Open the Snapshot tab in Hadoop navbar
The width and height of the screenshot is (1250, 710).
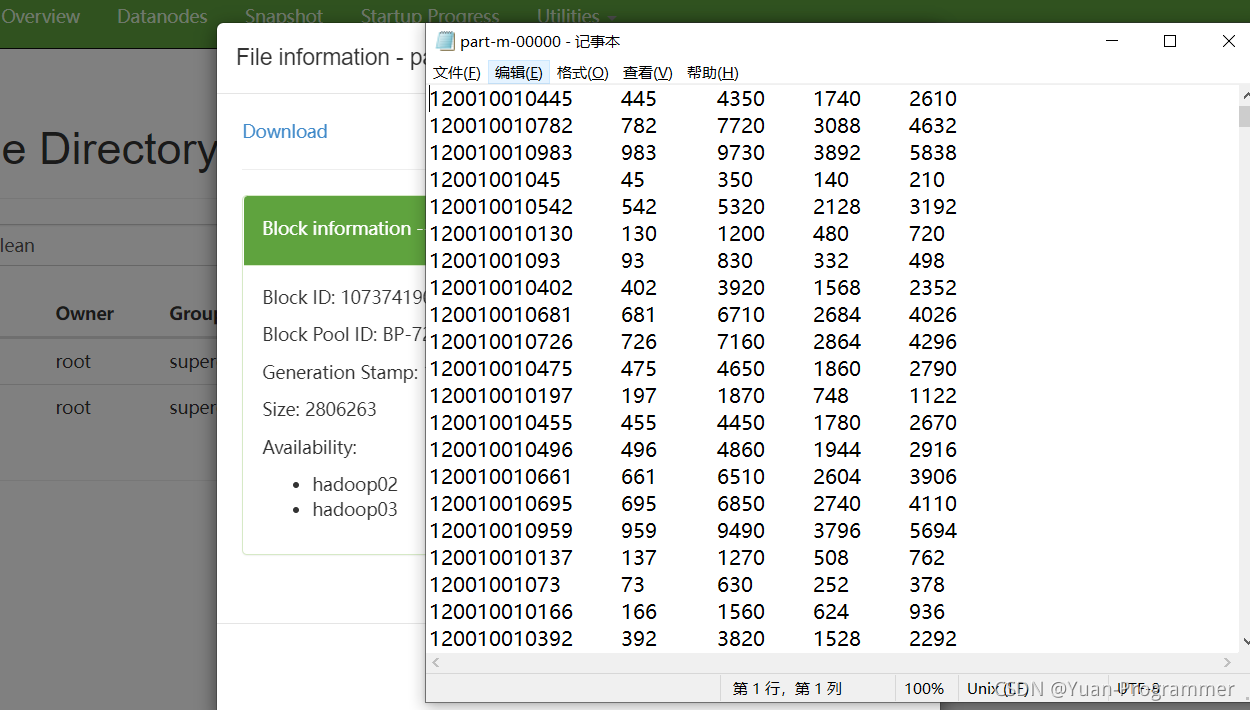click(284, 16)
